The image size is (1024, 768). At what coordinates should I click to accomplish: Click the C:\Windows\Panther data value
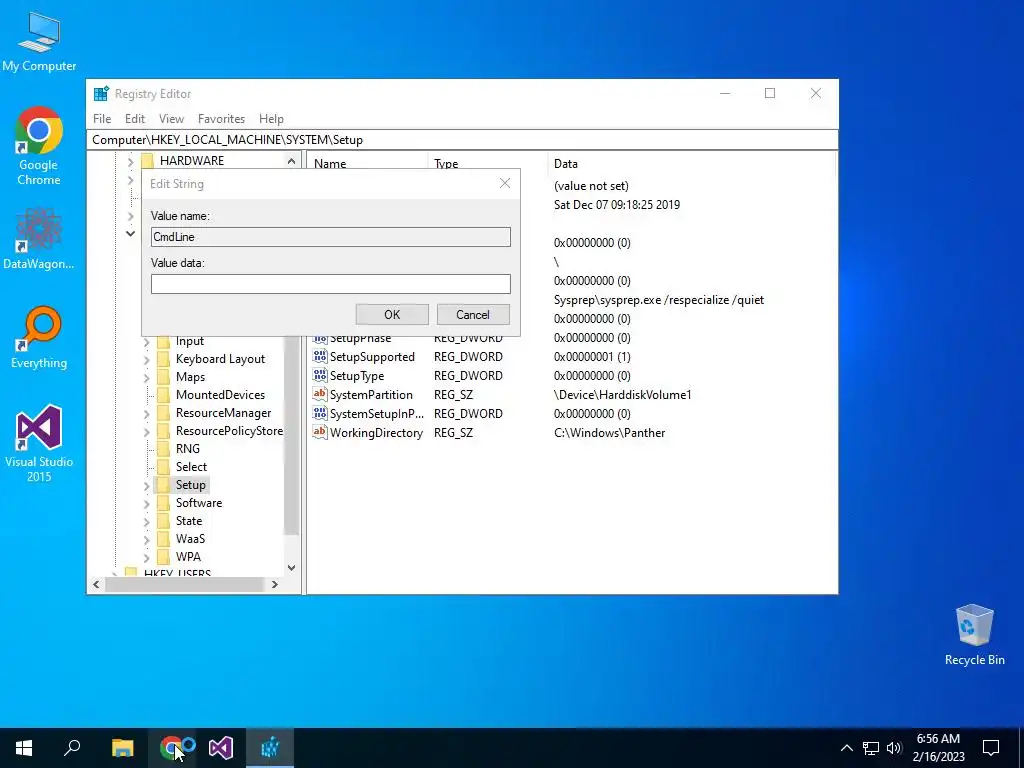[609, 433]
